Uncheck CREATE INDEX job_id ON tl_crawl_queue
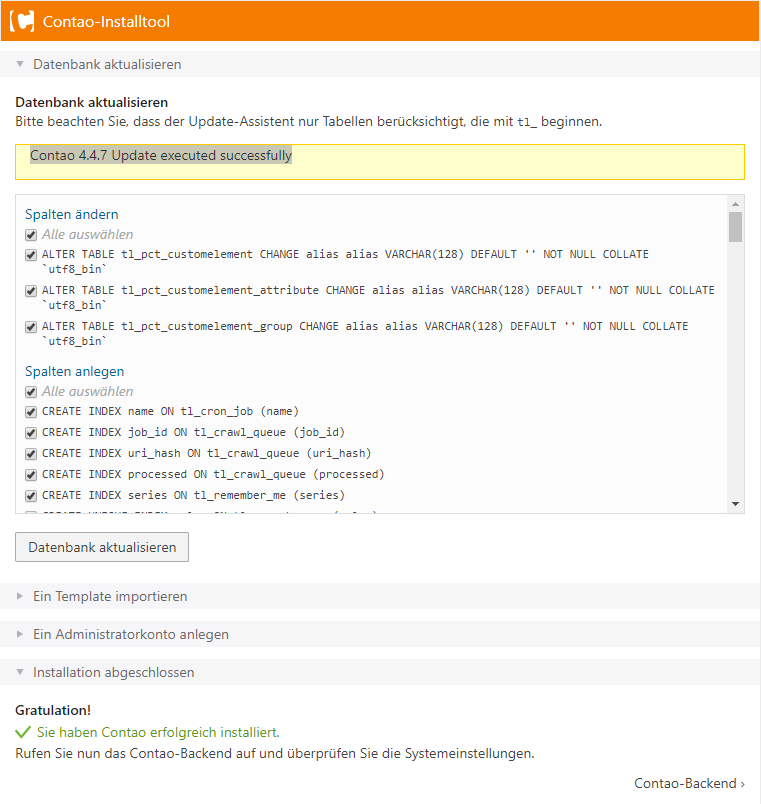Screen dimensions: 761x804 (x=31, y=433)
